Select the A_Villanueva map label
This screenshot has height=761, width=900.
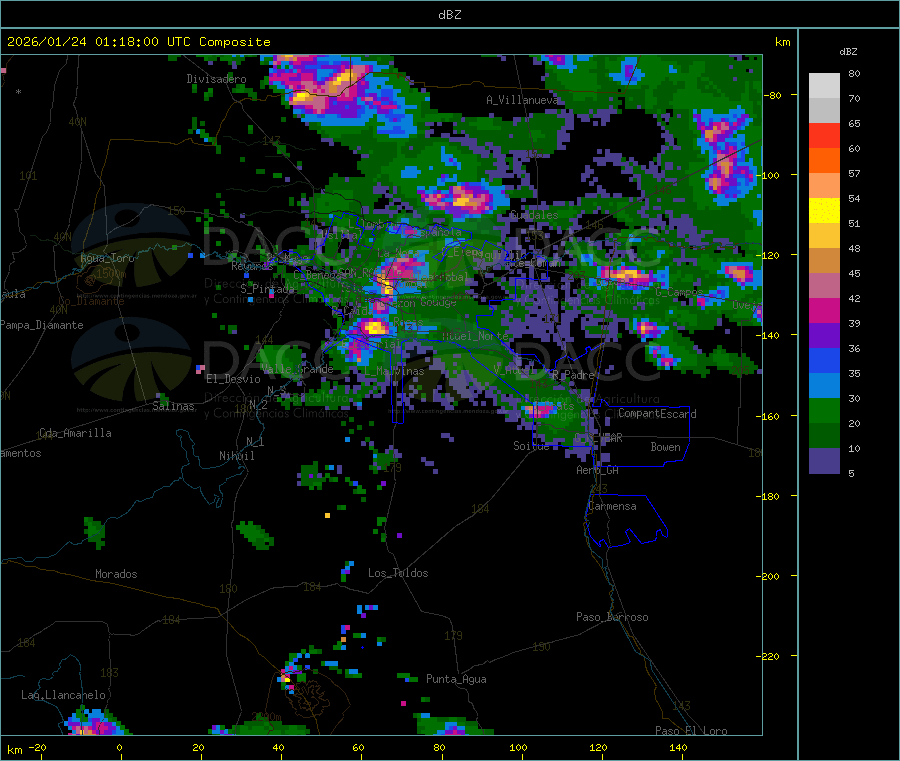[522, 100]
